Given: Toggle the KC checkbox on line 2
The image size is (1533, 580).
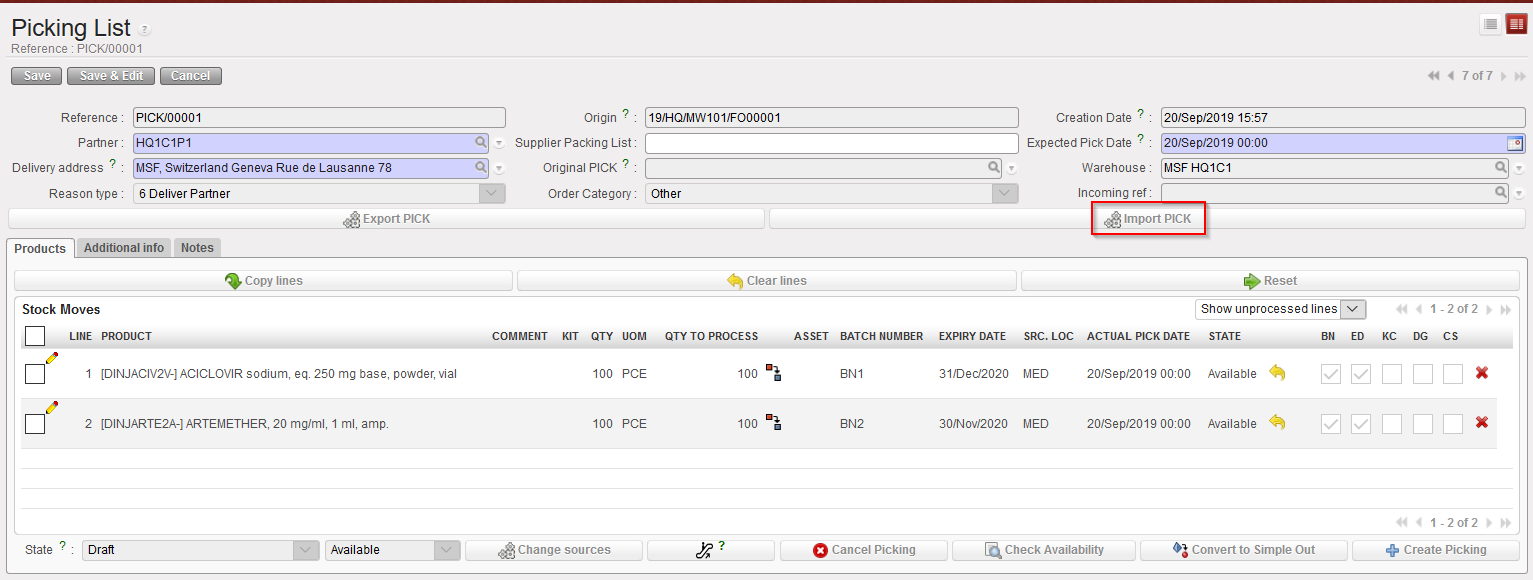Looking at the screenshot, I should click(1391, 424).
